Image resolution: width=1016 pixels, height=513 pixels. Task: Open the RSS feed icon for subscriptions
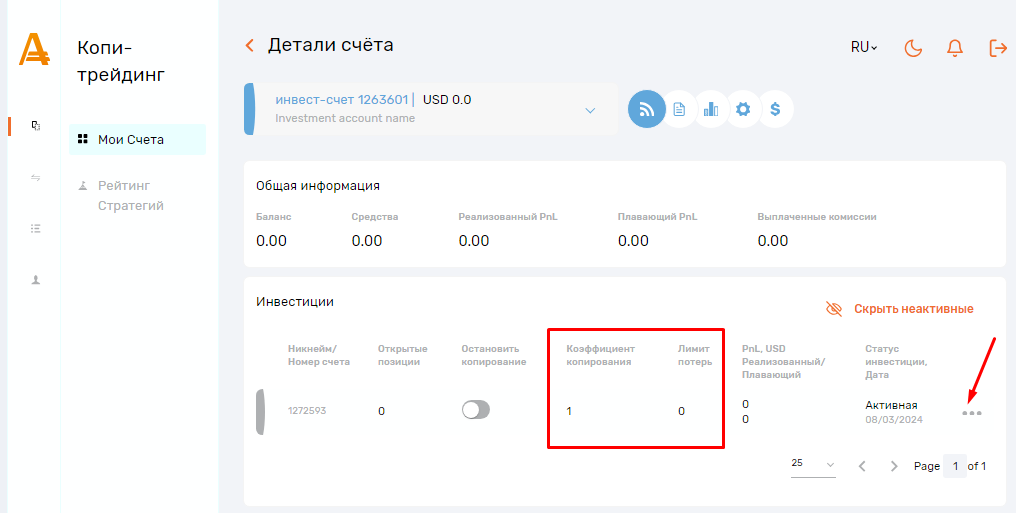(x=646, y=109)
